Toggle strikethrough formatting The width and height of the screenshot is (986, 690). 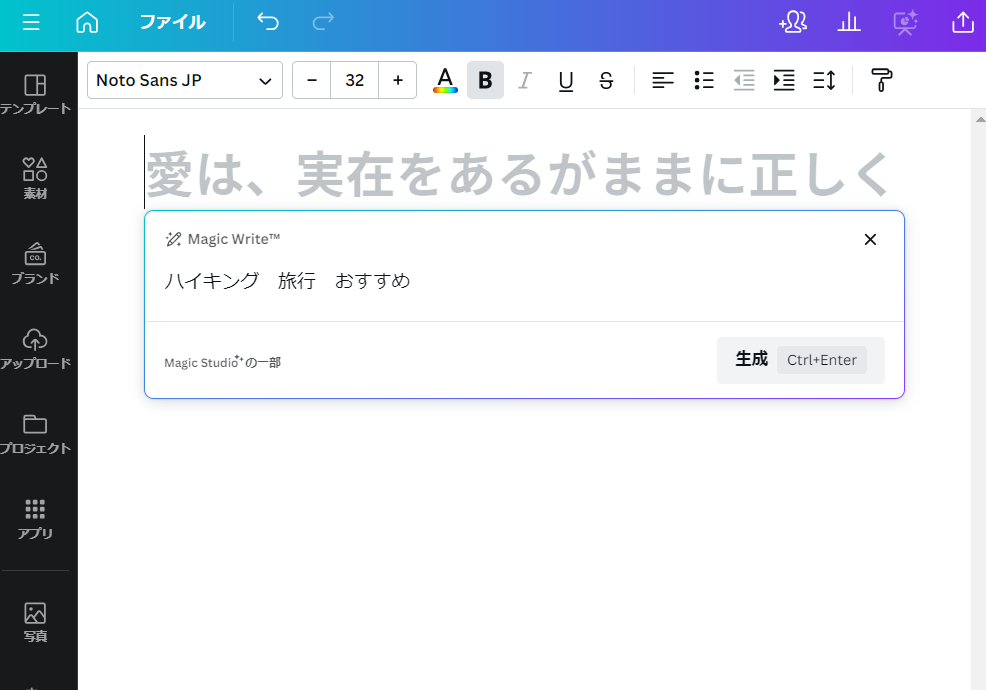[606, 80]
